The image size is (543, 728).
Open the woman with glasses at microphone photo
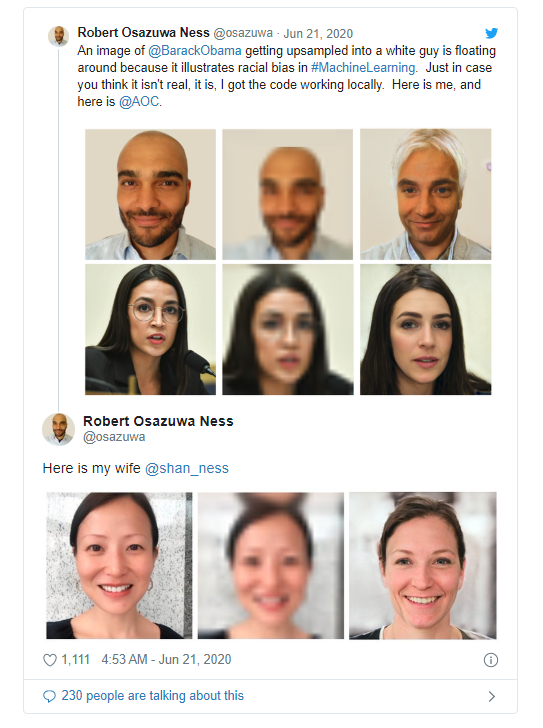[x=150, y=330]
